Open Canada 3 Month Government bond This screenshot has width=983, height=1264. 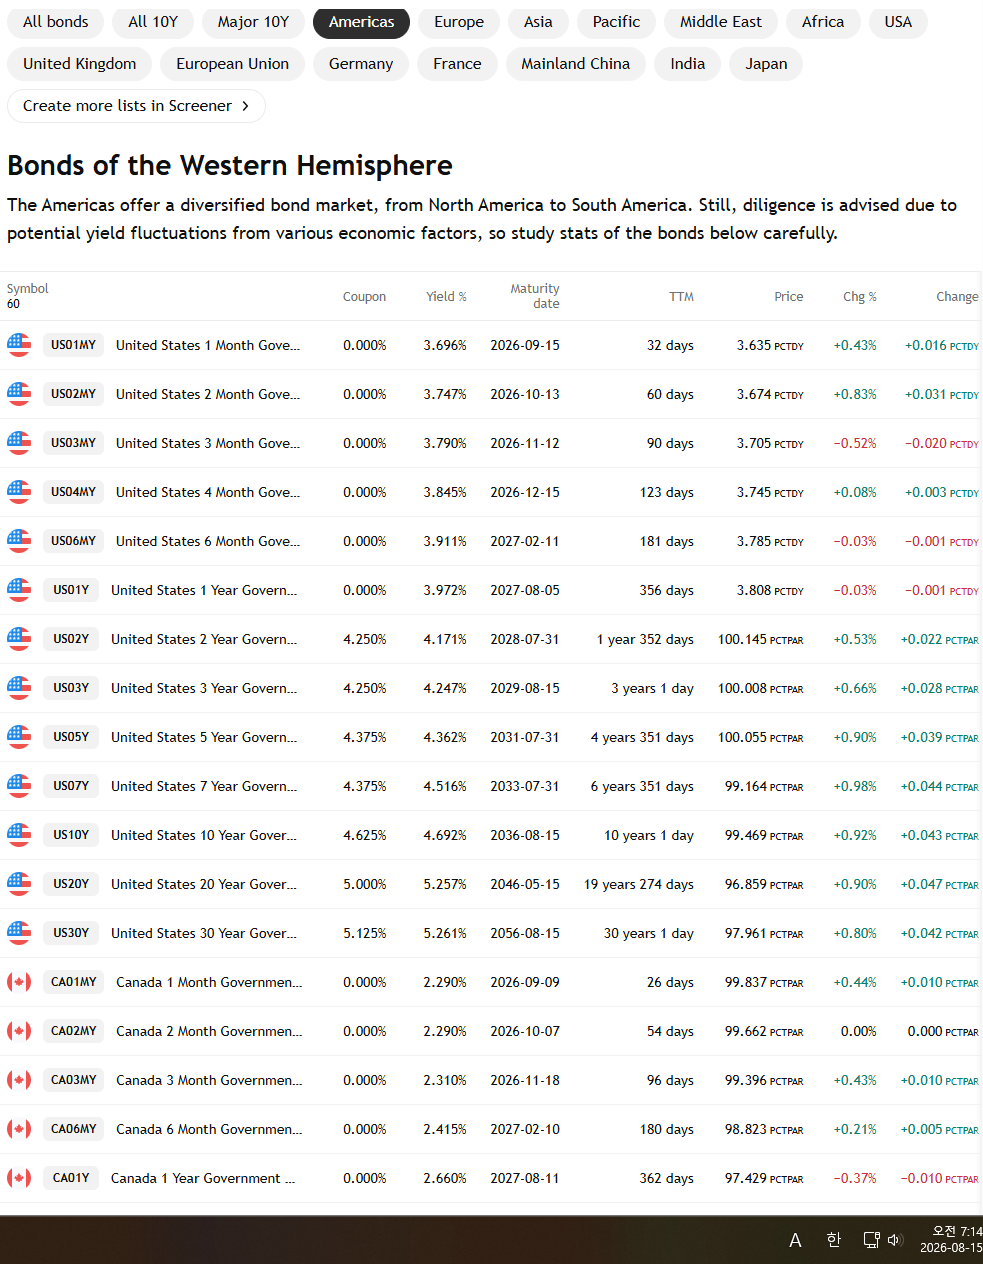[x=209, y=1080]
